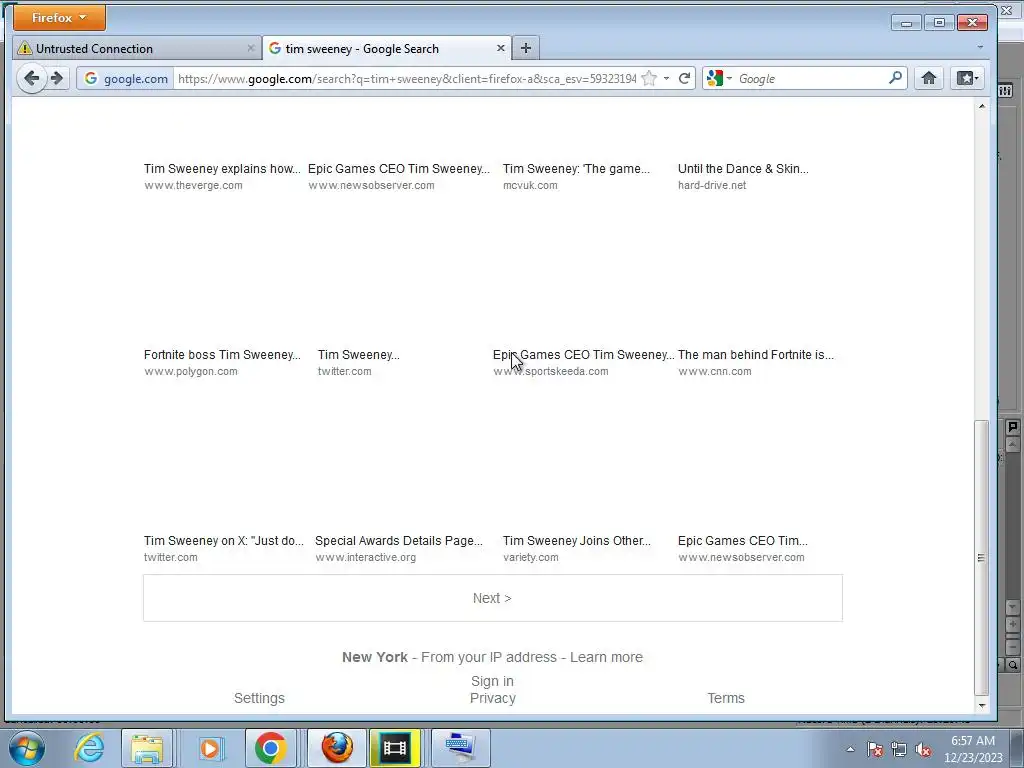This screenshot has width=1024, height=768.
Task: Click the google.com site identity icon
Action: point(126,79)
